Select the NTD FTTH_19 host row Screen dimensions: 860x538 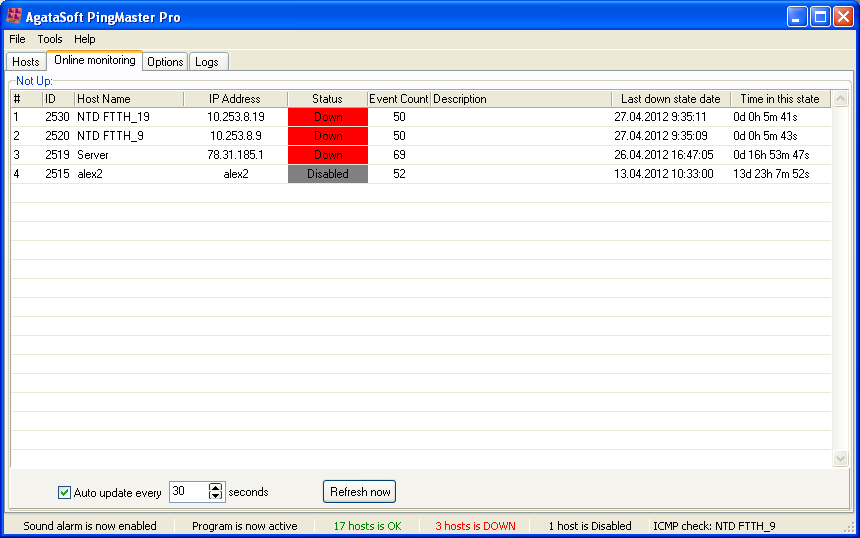tap(421, 117)
